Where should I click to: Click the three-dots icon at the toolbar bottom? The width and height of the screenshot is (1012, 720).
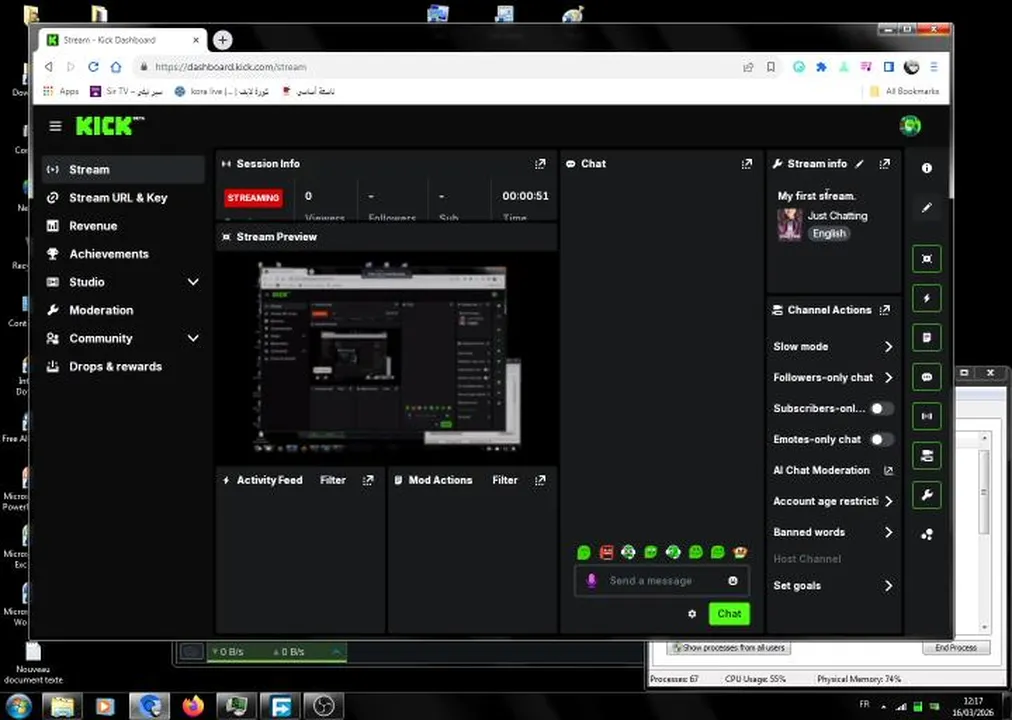pyautogui.click(x=927, y=534)
